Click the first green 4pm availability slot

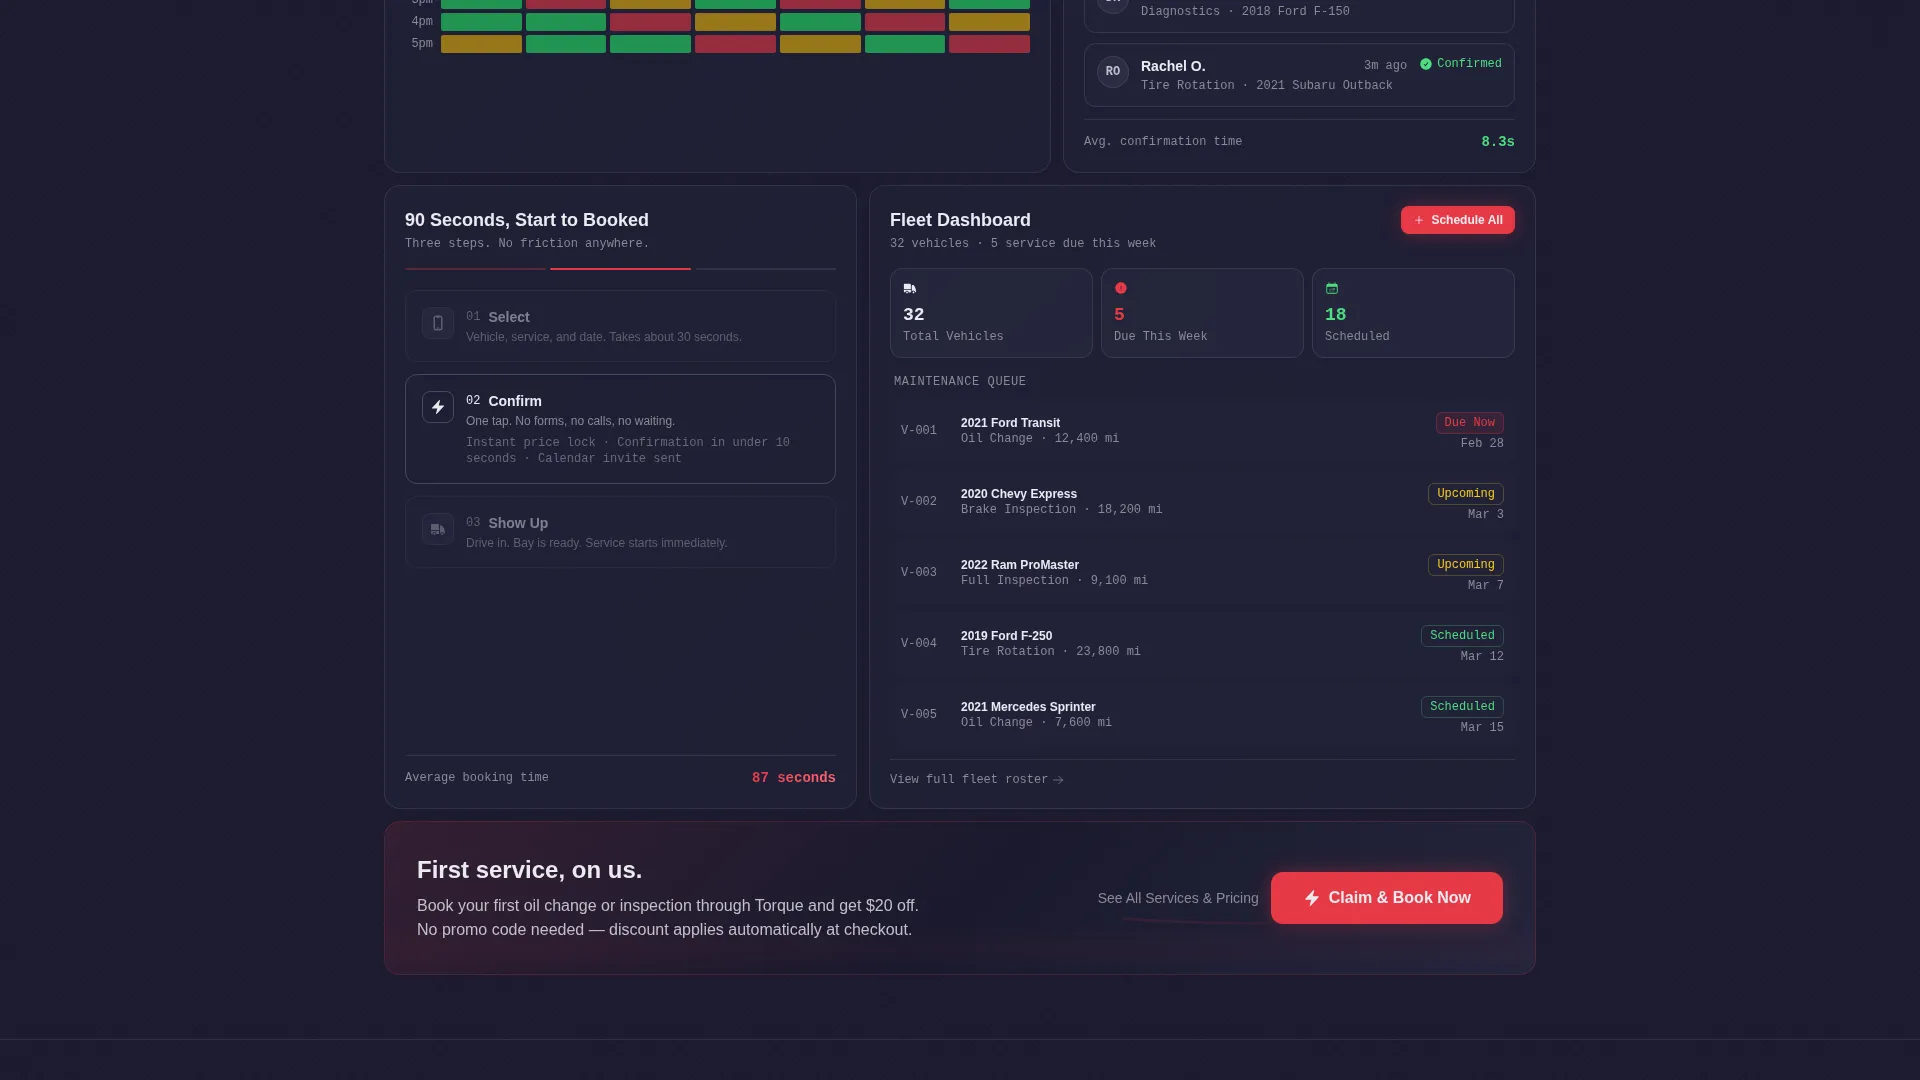point(481,22)
